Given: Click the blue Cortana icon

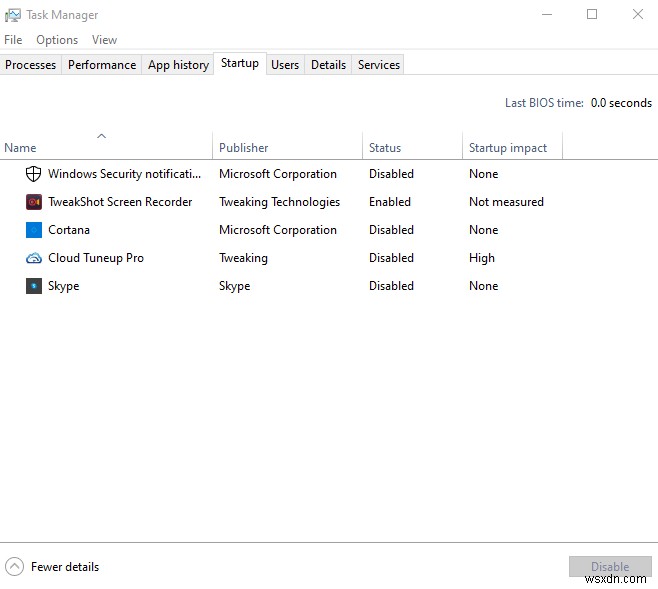Looking at the screenshot, I should (34, 230).
